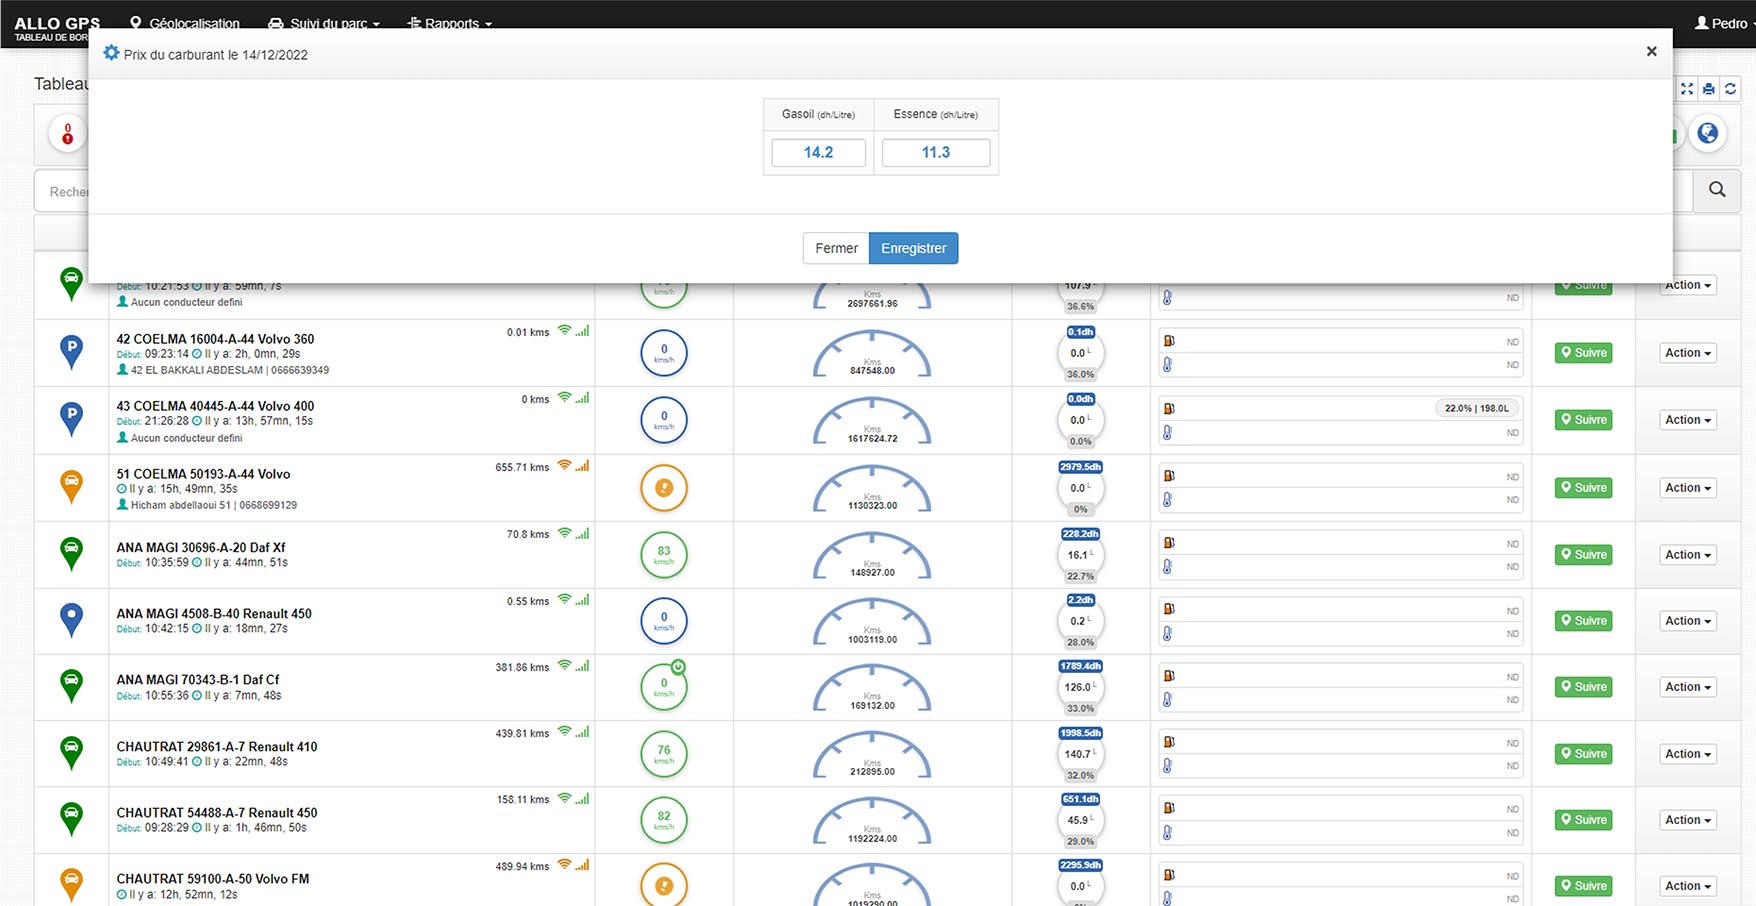Click the Gasoil price input field
1756x906 pixels.
click(x=818, y=153)
